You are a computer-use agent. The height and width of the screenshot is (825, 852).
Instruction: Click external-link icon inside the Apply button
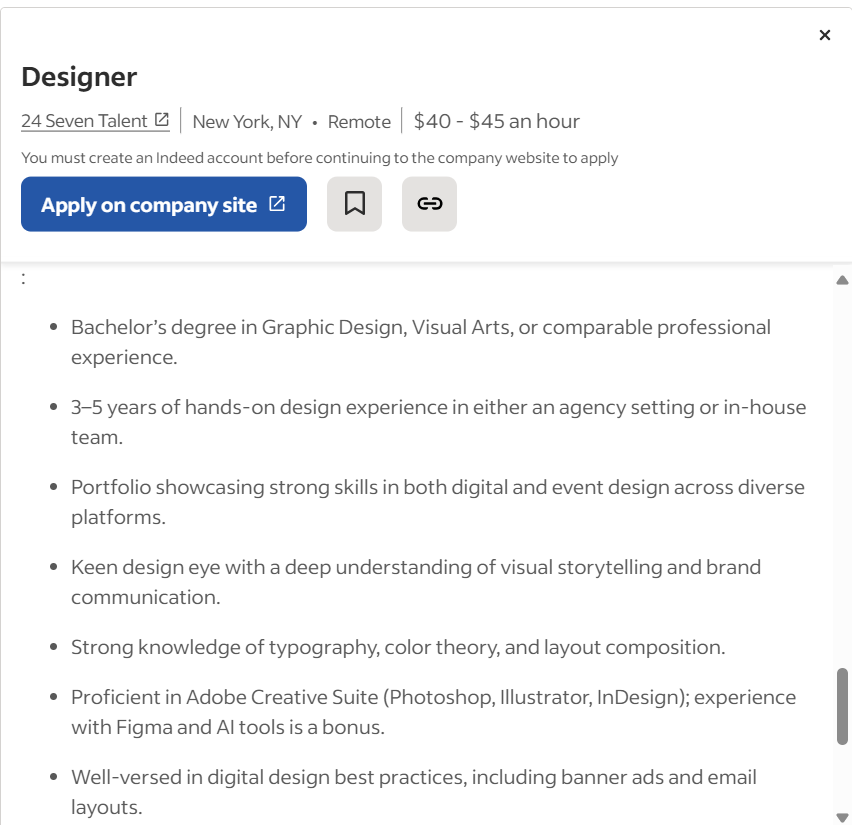coord(277,204)
